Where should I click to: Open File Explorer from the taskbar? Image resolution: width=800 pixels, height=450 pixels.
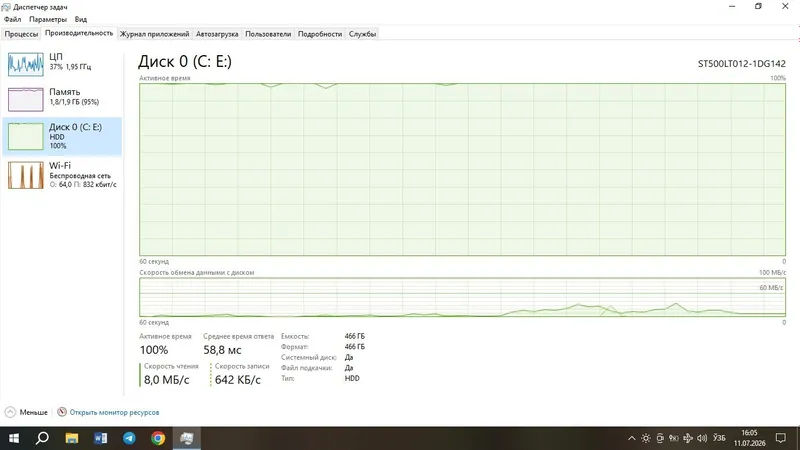point(71,438)
